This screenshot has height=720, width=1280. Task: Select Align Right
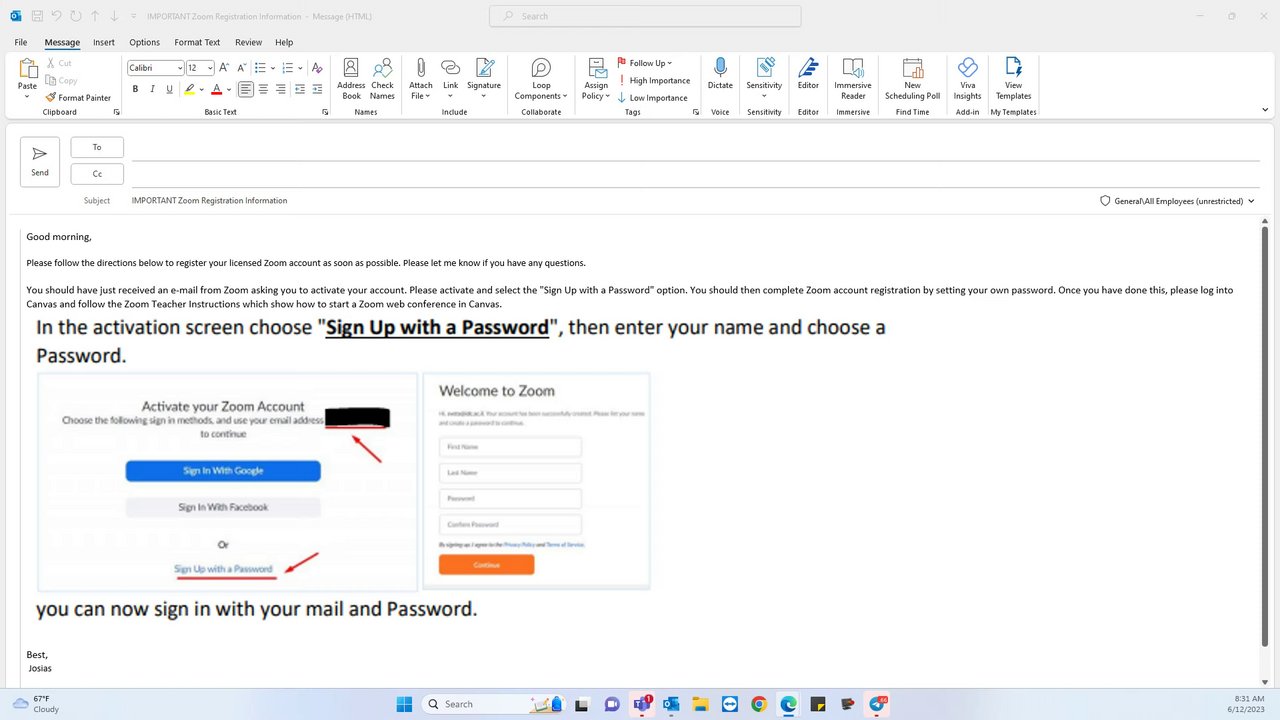click(x=281, y=89)
